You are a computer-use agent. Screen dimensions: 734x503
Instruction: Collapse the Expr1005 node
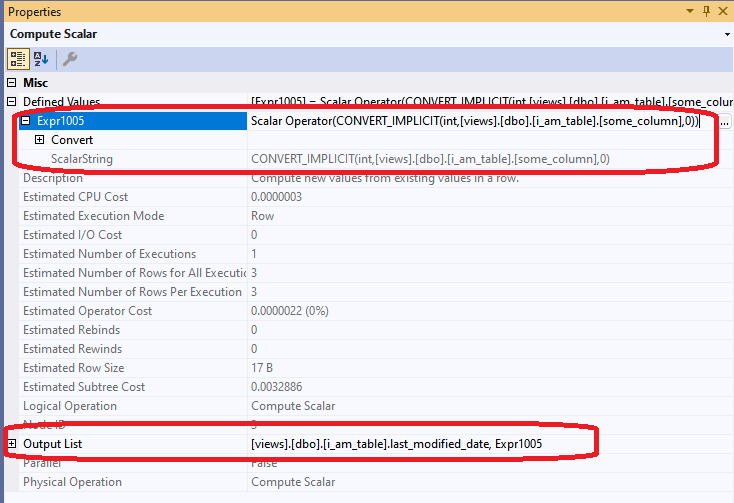[x=25, y=121]
